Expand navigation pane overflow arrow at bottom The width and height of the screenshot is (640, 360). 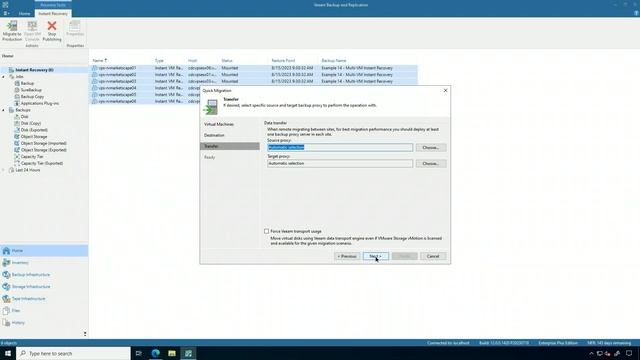click(85, 334)
